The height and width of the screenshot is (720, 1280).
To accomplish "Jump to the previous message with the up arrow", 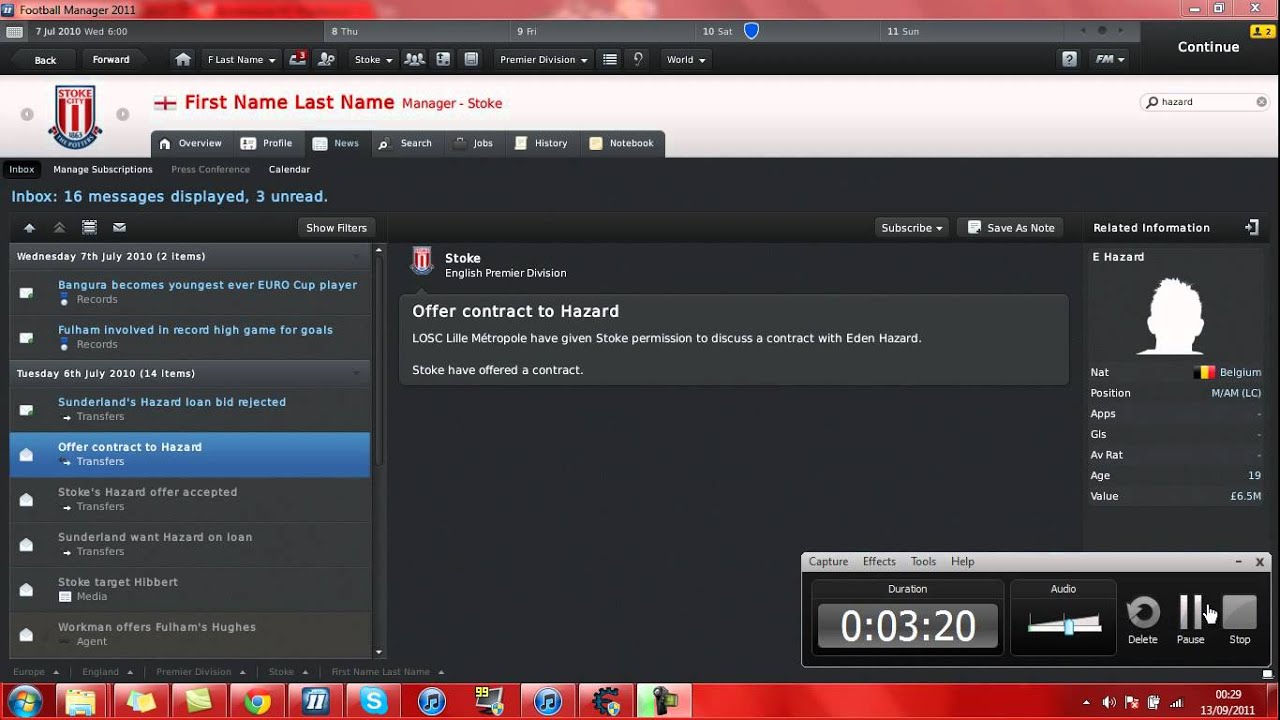I will [29, 228].
